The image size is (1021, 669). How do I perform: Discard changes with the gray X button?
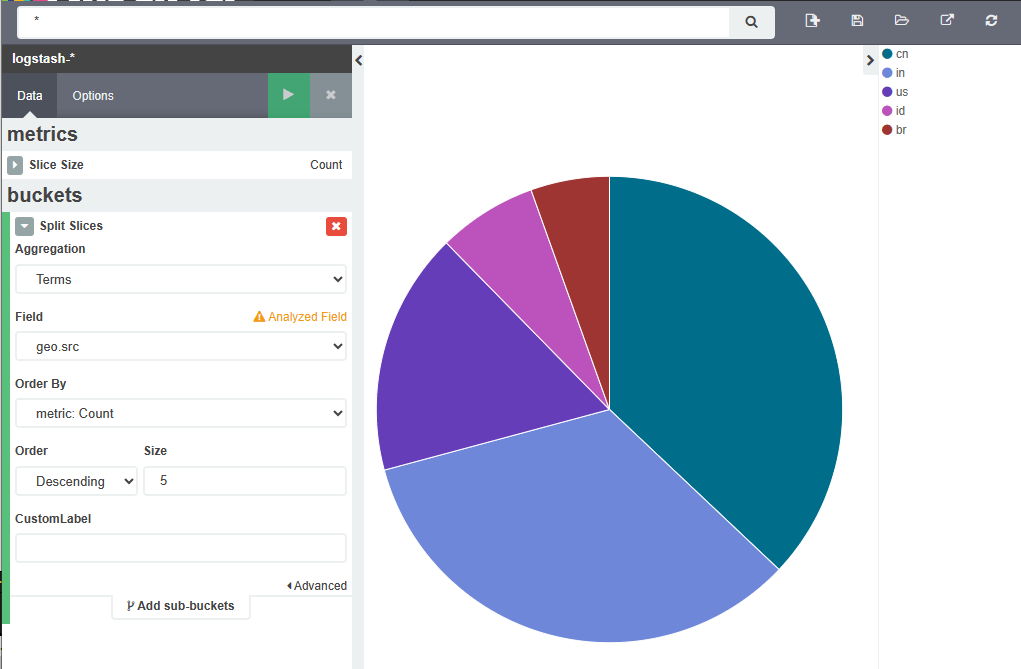point(331,95)
